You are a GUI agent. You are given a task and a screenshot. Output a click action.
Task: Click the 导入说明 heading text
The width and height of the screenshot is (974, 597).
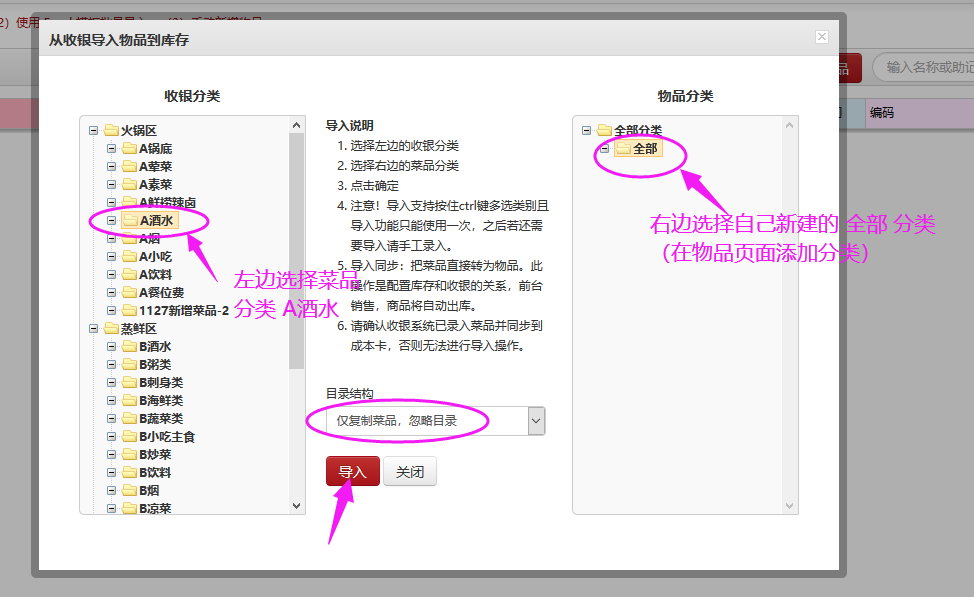pyautogui.click(x=349, y=125)
